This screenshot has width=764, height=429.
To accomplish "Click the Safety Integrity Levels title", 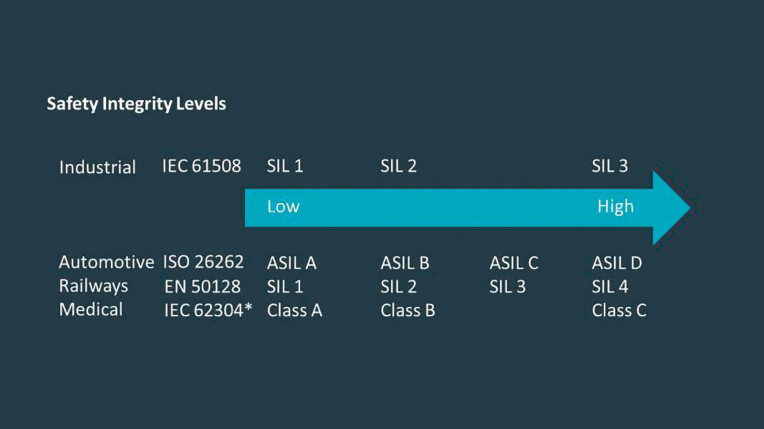I will [x=136, y=104].
